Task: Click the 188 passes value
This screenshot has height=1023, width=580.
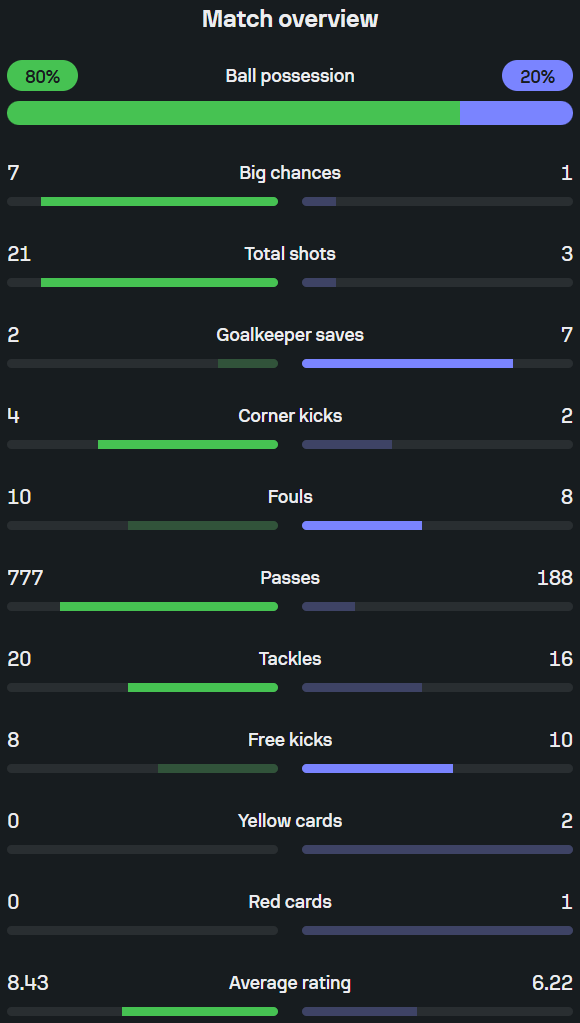Action: pos(555,577)
